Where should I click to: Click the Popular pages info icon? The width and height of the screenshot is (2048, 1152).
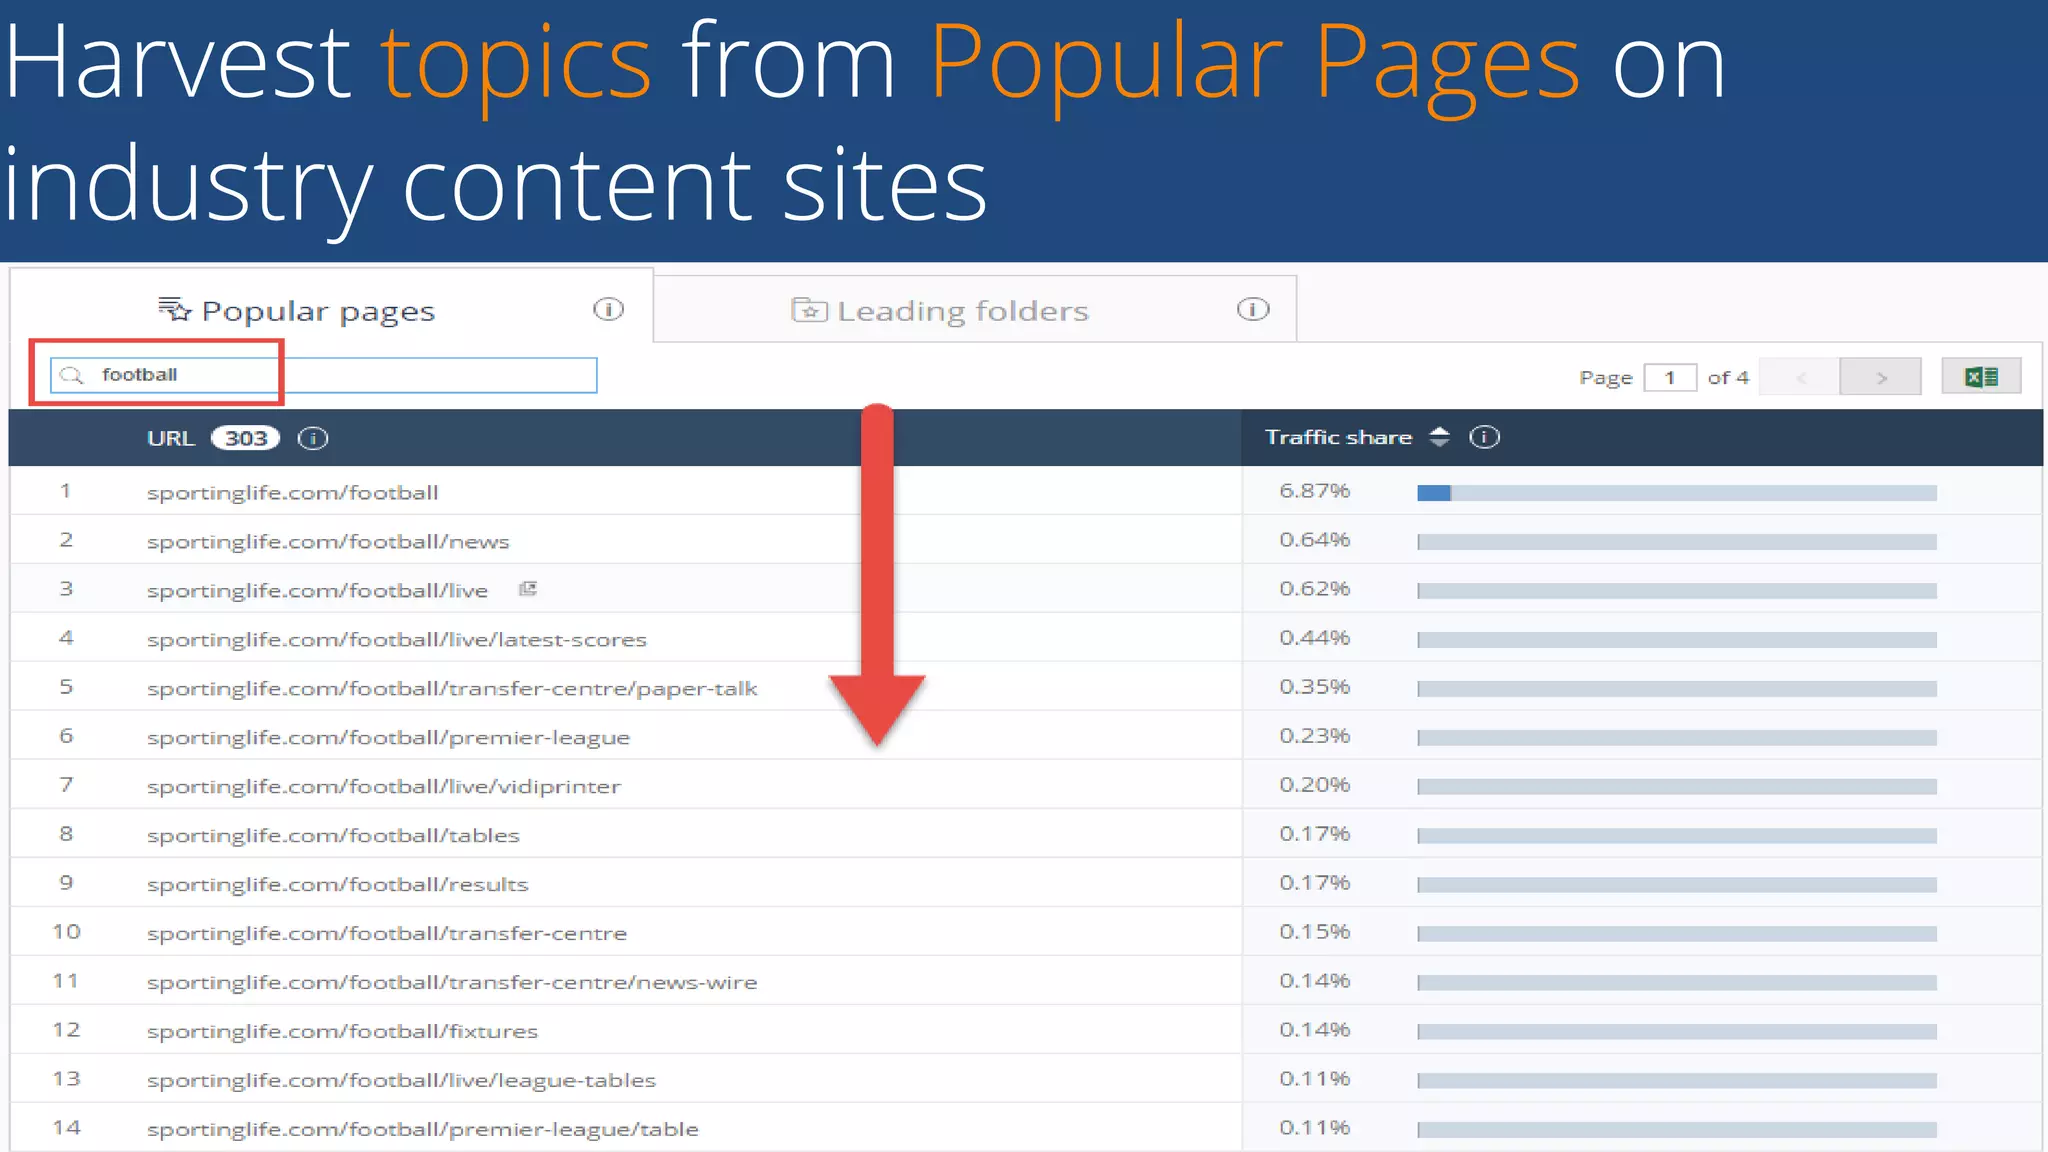tap(608, 309)
